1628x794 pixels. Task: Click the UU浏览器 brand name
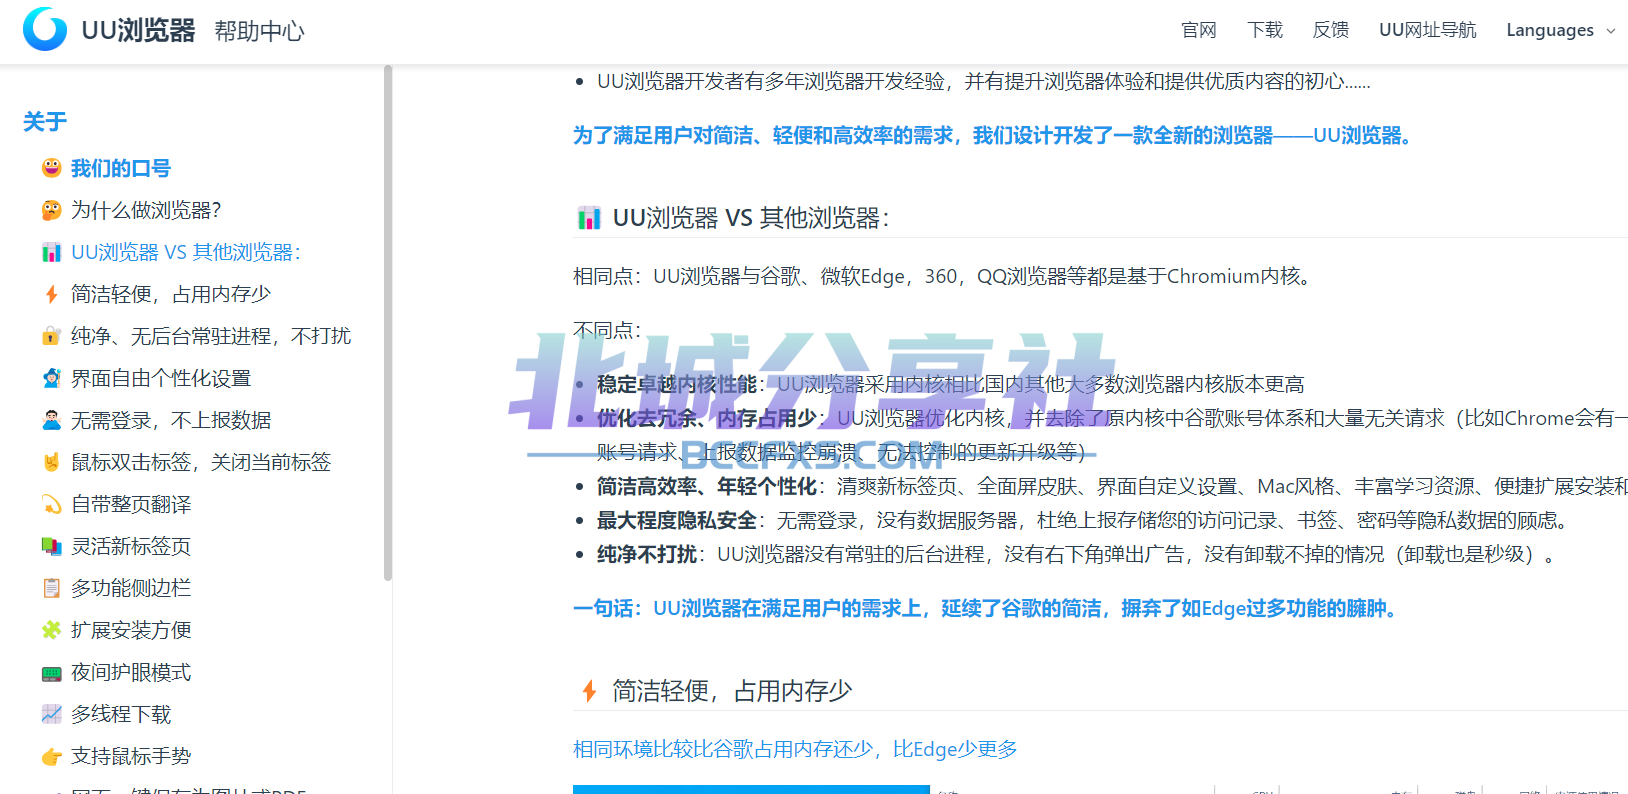138,30
